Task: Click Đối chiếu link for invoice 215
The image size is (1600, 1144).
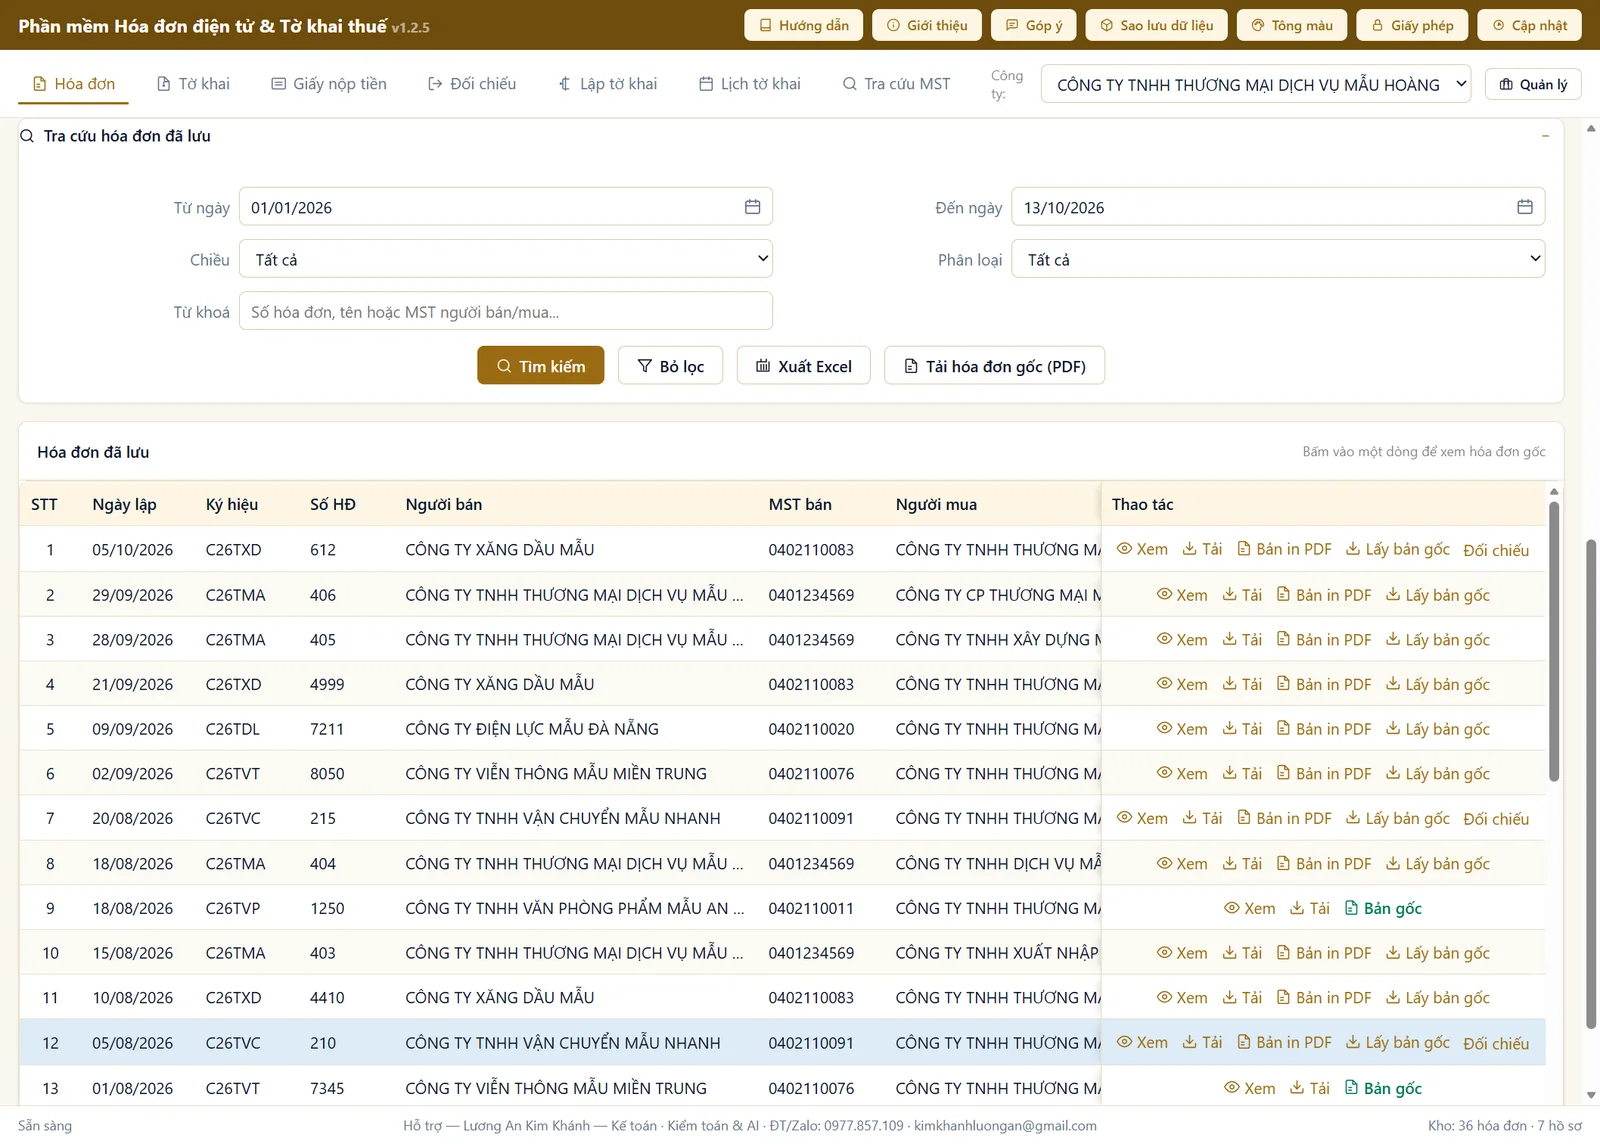Action: [1496, 819]
